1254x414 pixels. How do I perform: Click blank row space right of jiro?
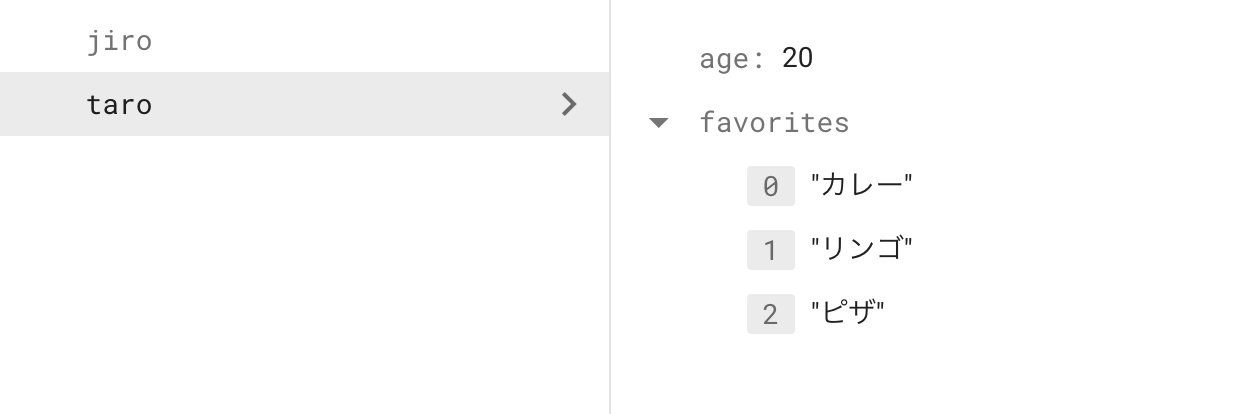(350, 41)
